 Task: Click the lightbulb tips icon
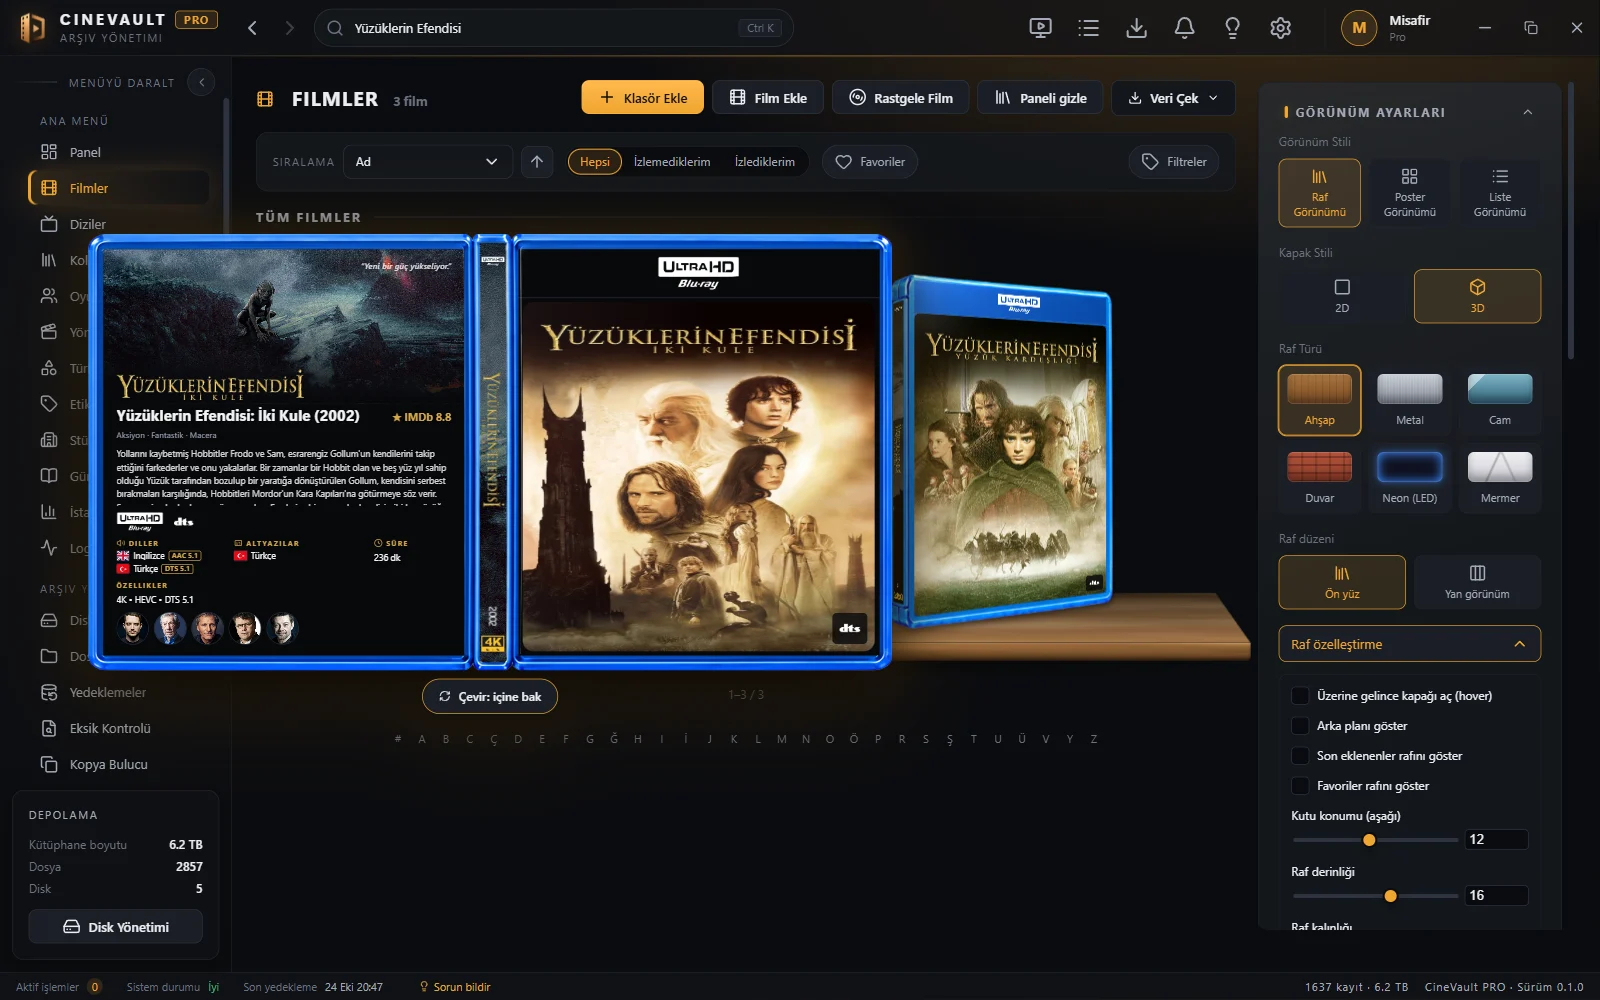pyautogui.click(x=1232, y=28)
